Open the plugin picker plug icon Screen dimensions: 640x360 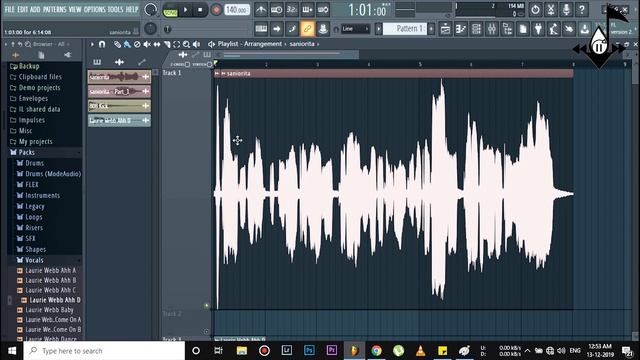538,29
